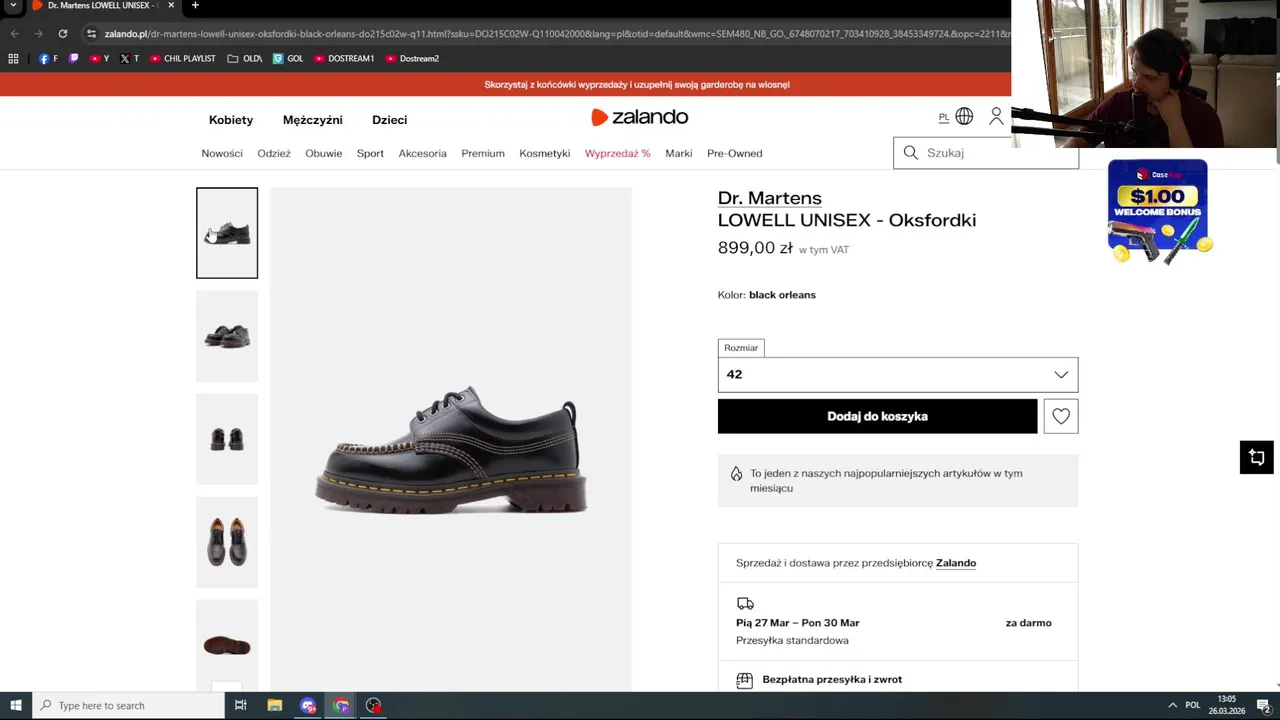Open a new browser tab
The width and height of the screenshot is (1280, 720).
[x=195, y=6]
